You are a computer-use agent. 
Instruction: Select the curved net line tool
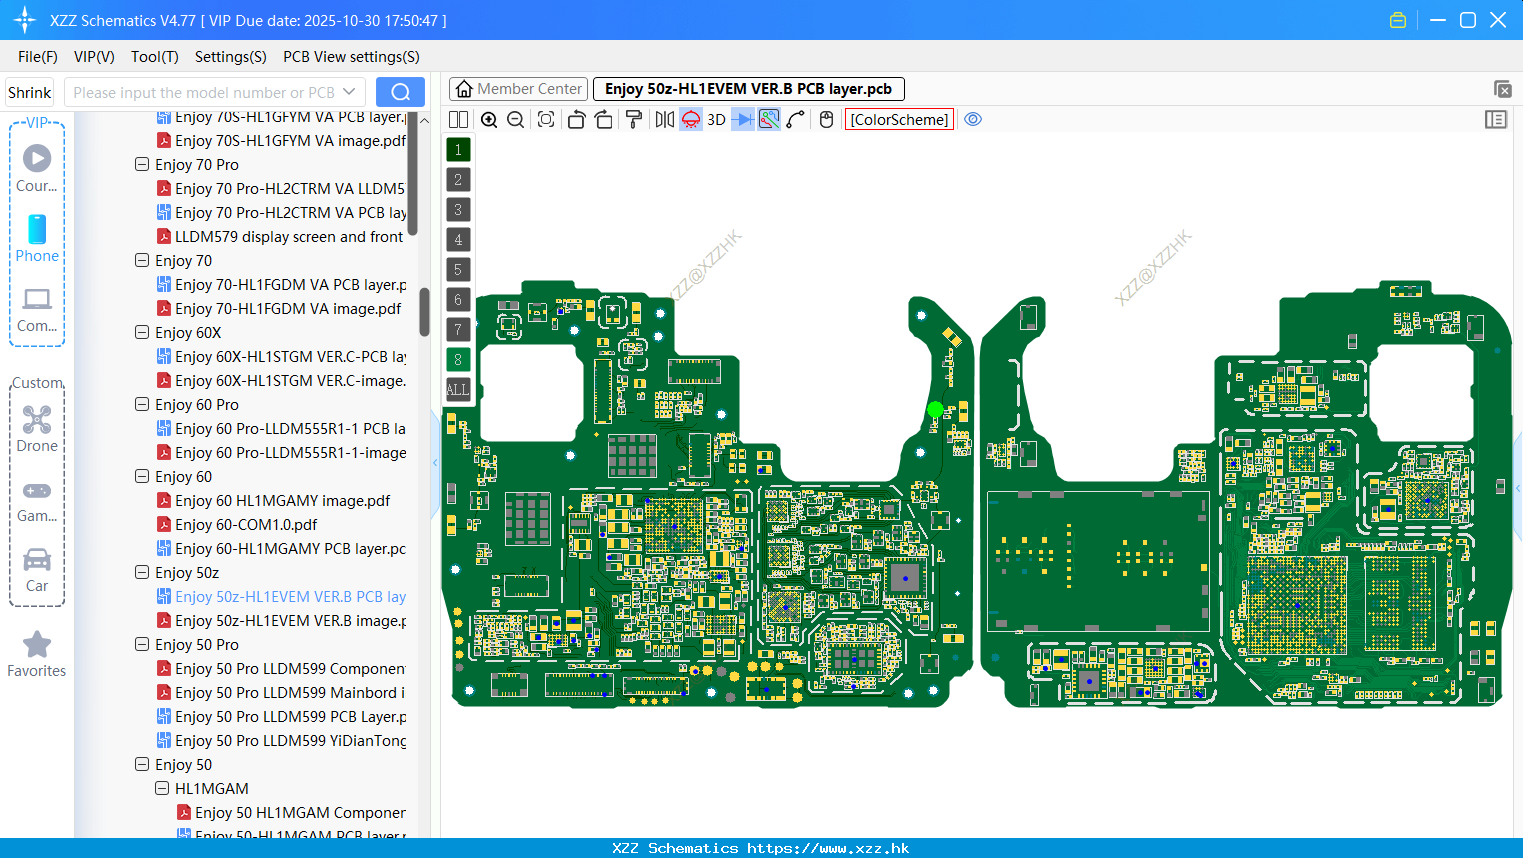(x=796, y=119)
